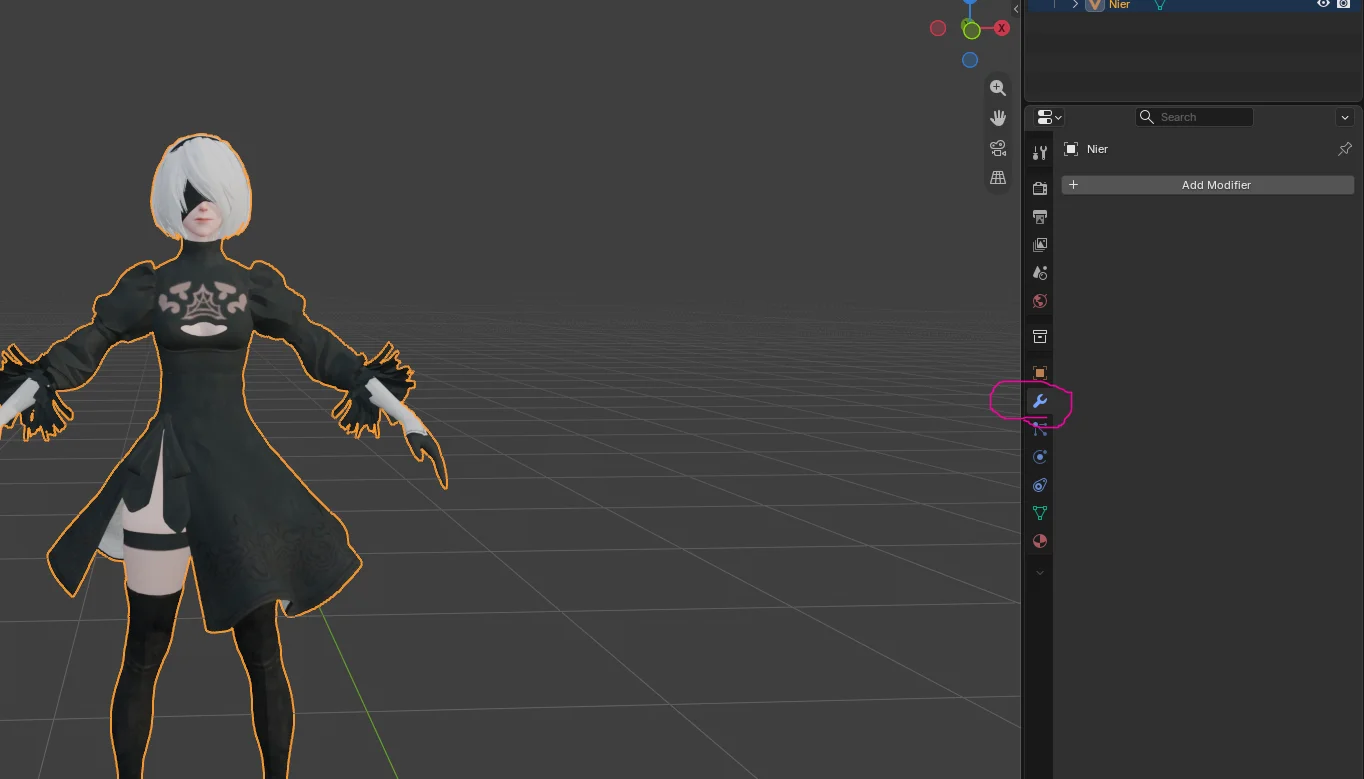Click the Nier object icon in properties header
Viewport: 1364px width, 779px height.
1071,149
